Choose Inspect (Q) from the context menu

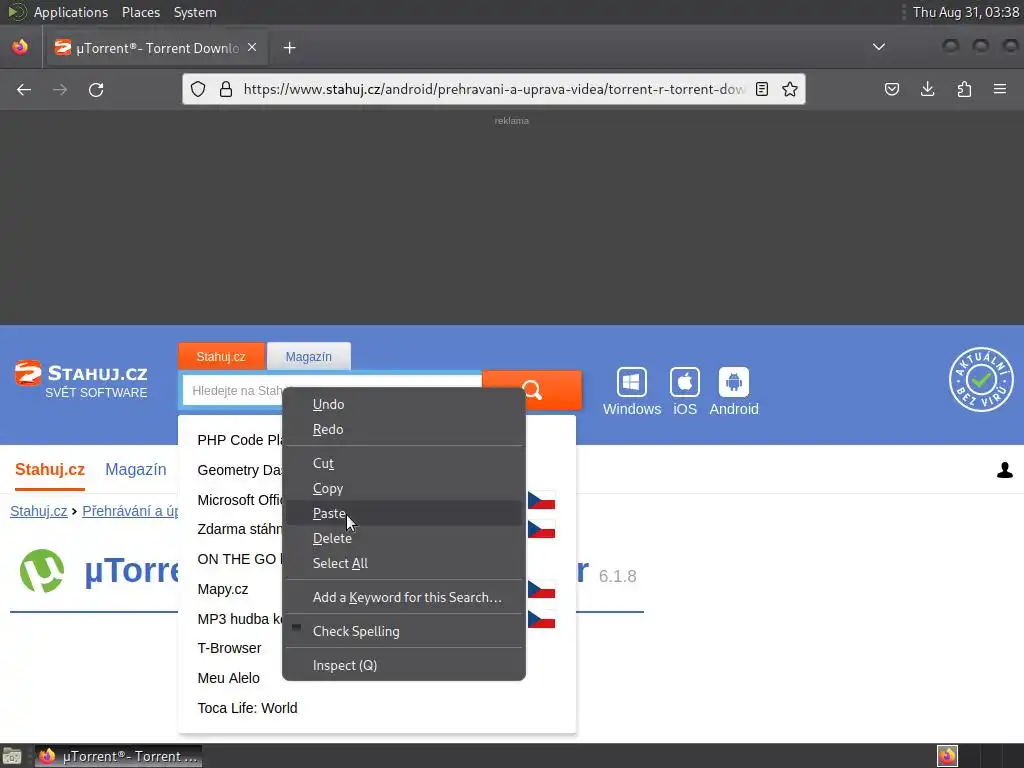coord(404,665)
